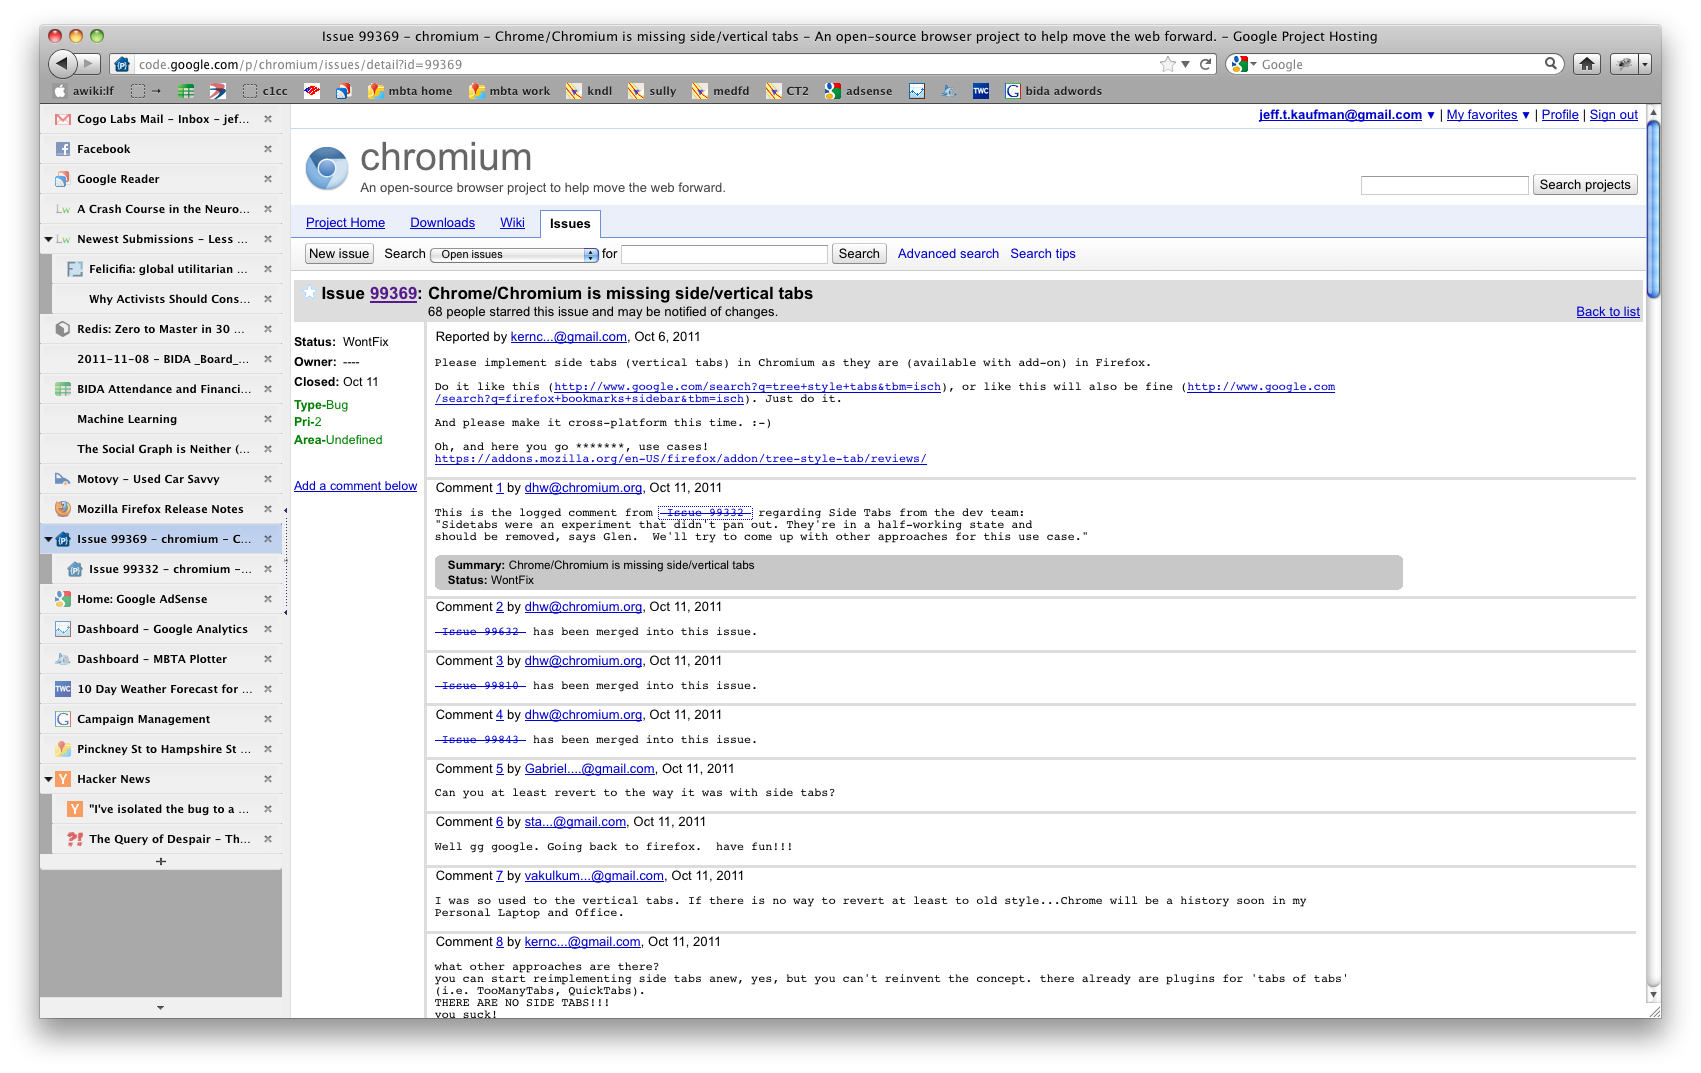Image resolution: width=1701 pixels, height=1073 pixels.
Task: Switch to the 'Campaign Management' tab
Action: (161, 719)
